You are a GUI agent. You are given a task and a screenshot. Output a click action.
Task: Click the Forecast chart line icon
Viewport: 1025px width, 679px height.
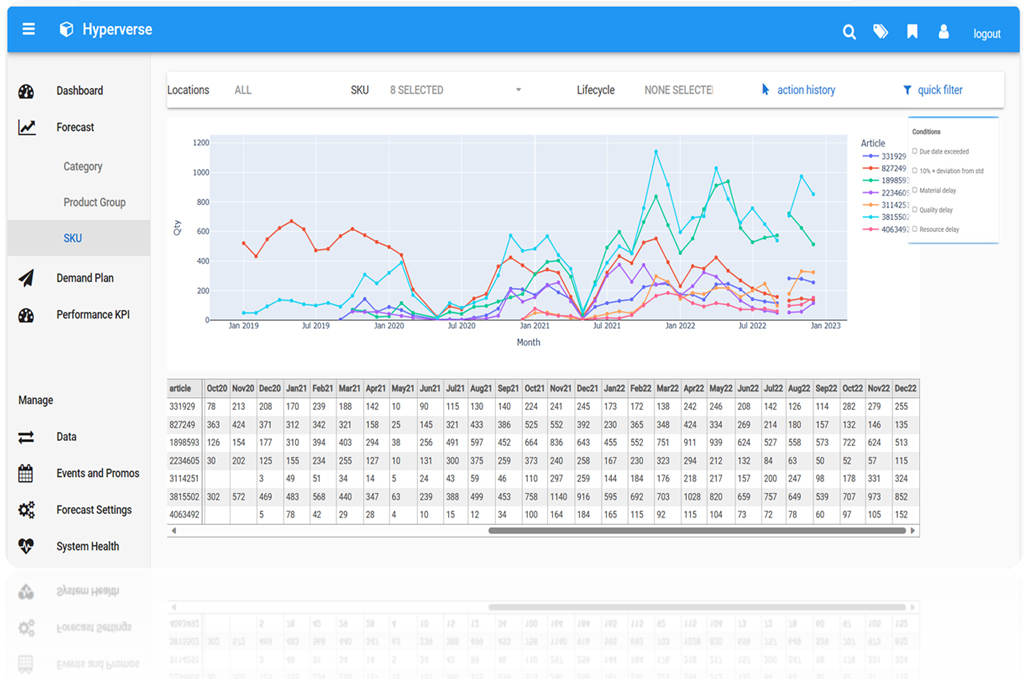pos(27,127)
